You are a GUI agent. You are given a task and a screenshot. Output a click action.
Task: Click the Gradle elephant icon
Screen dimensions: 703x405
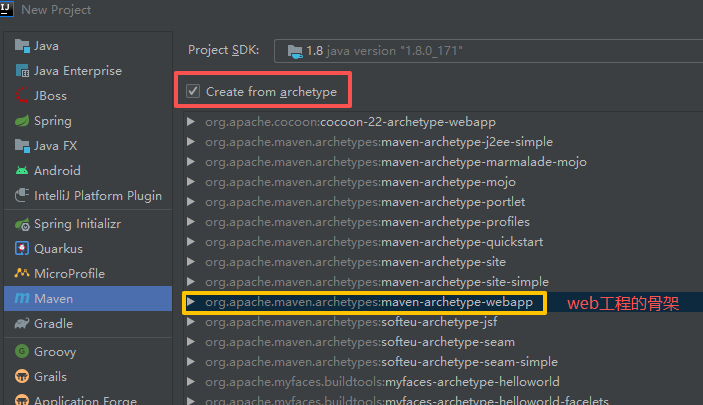(x=22, y=323)
